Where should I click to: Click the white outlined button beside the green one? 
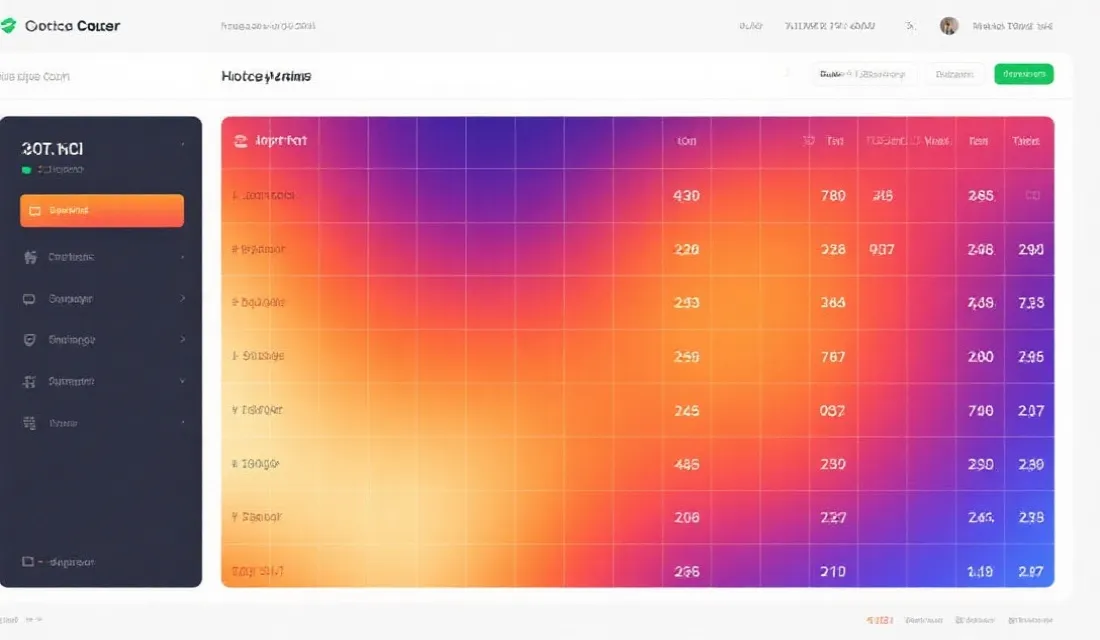pos(954,74)
